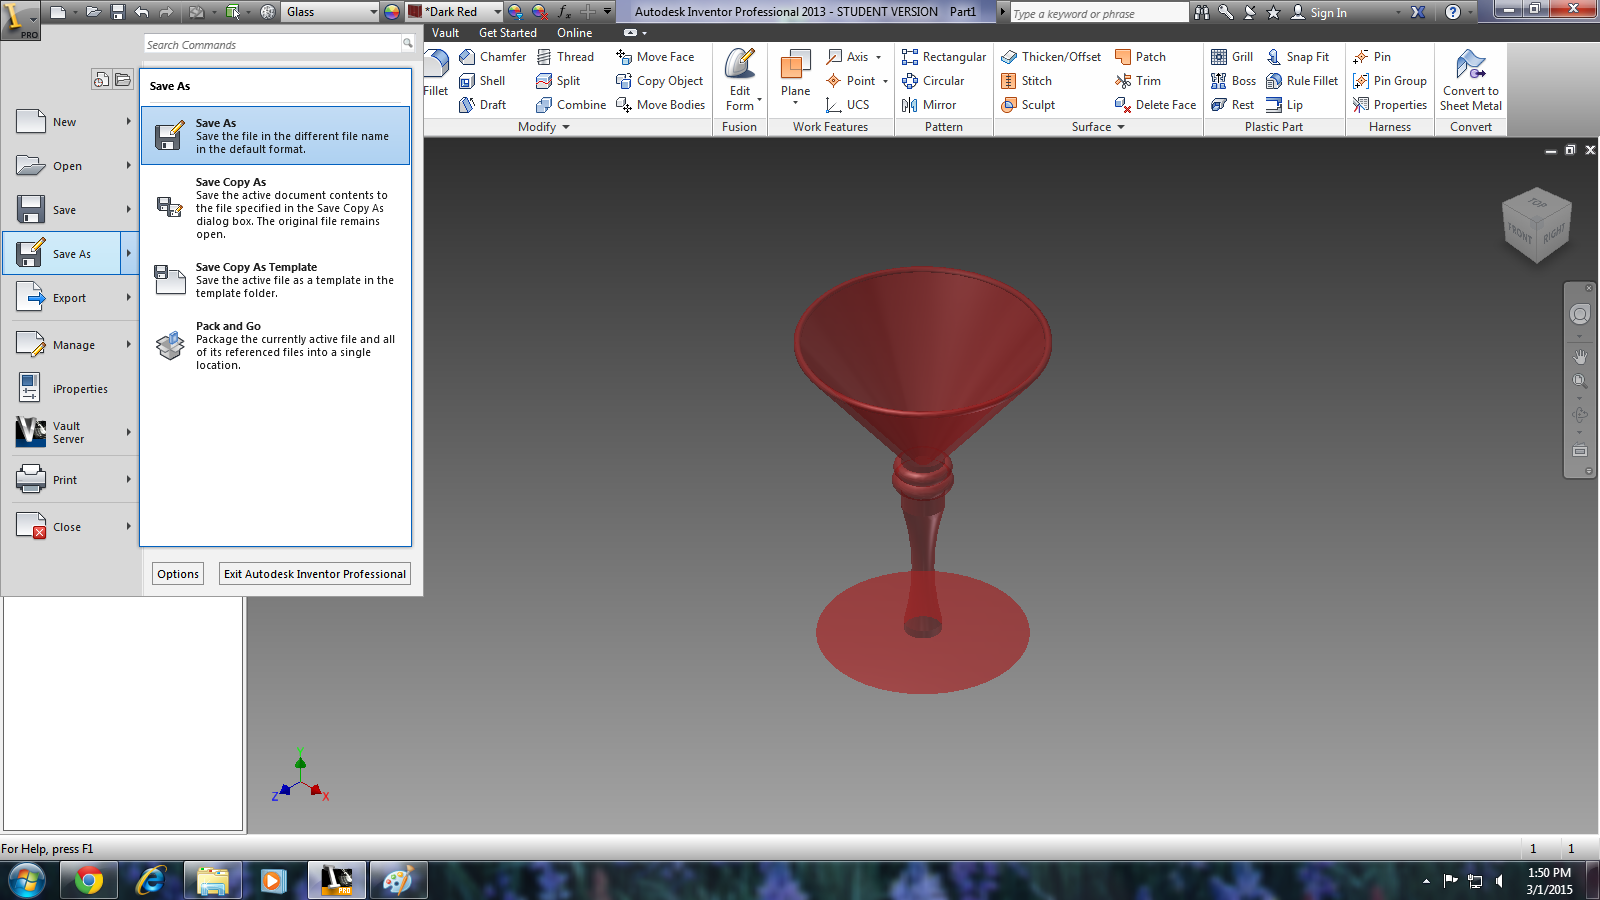Click the keyword or phrase search box
Screen dimensions: 1600x900
tap(1098, 13)
